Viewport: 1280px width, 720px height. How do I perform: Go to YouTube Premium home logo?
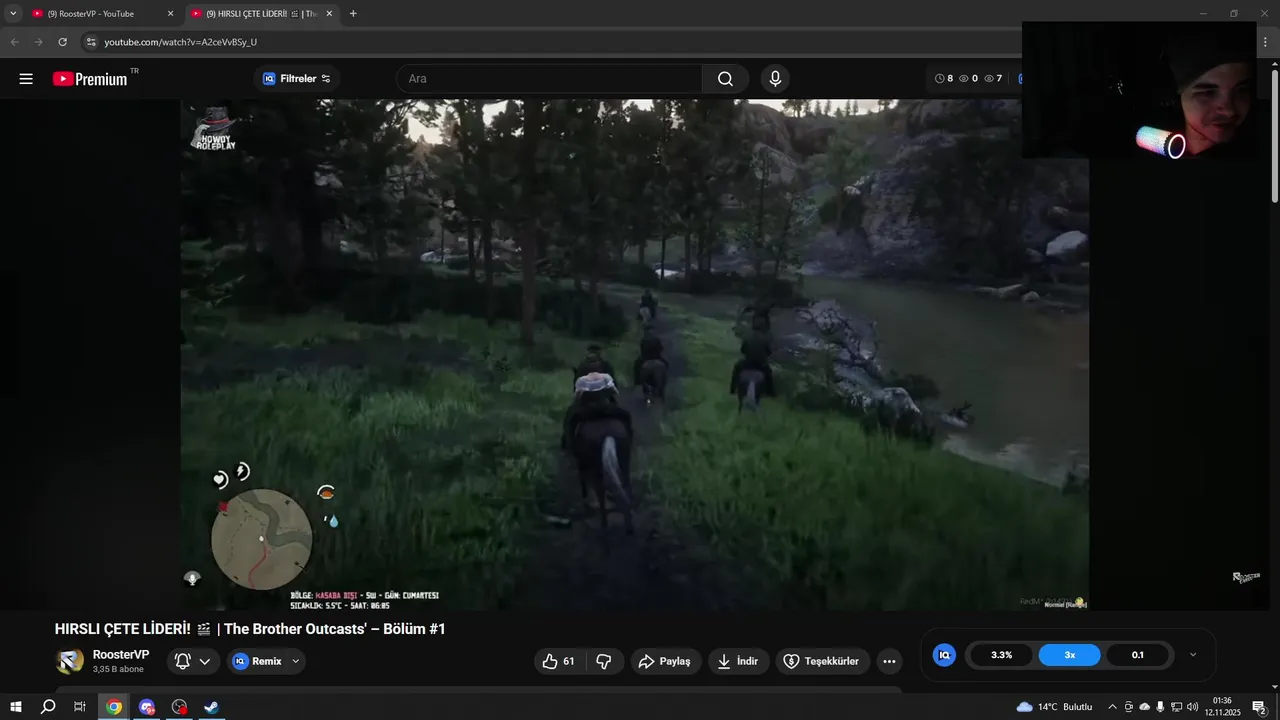point(90,79)
